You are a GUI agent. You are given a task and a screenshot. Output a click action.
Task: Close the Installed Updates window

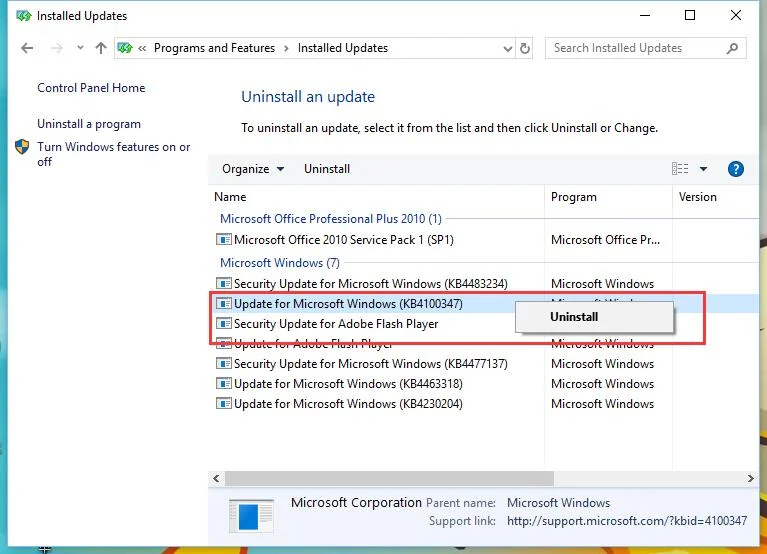click(736, 16)
